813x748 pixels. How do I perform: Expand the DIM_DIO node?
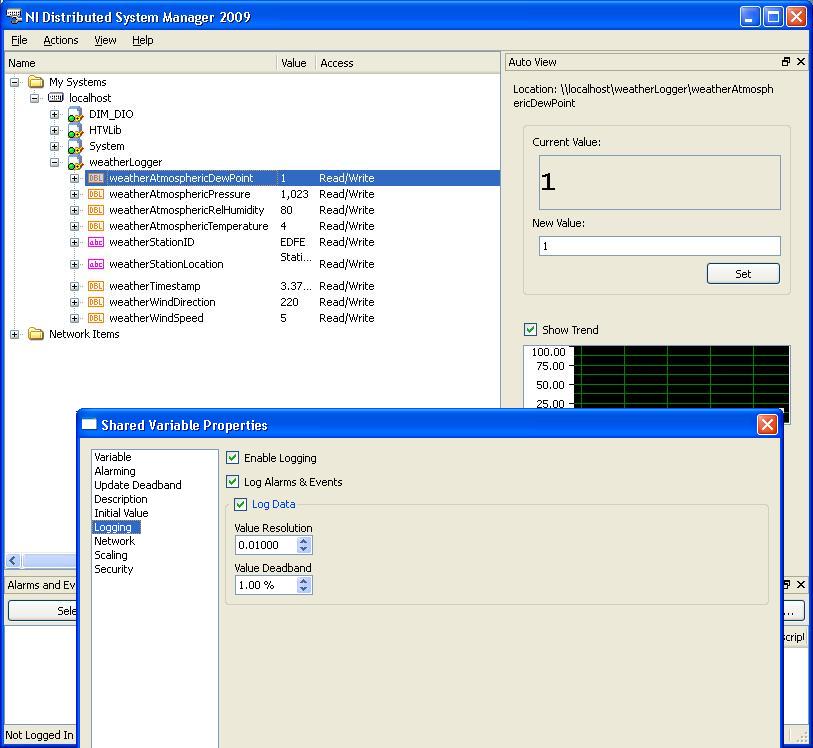point(54,114)
